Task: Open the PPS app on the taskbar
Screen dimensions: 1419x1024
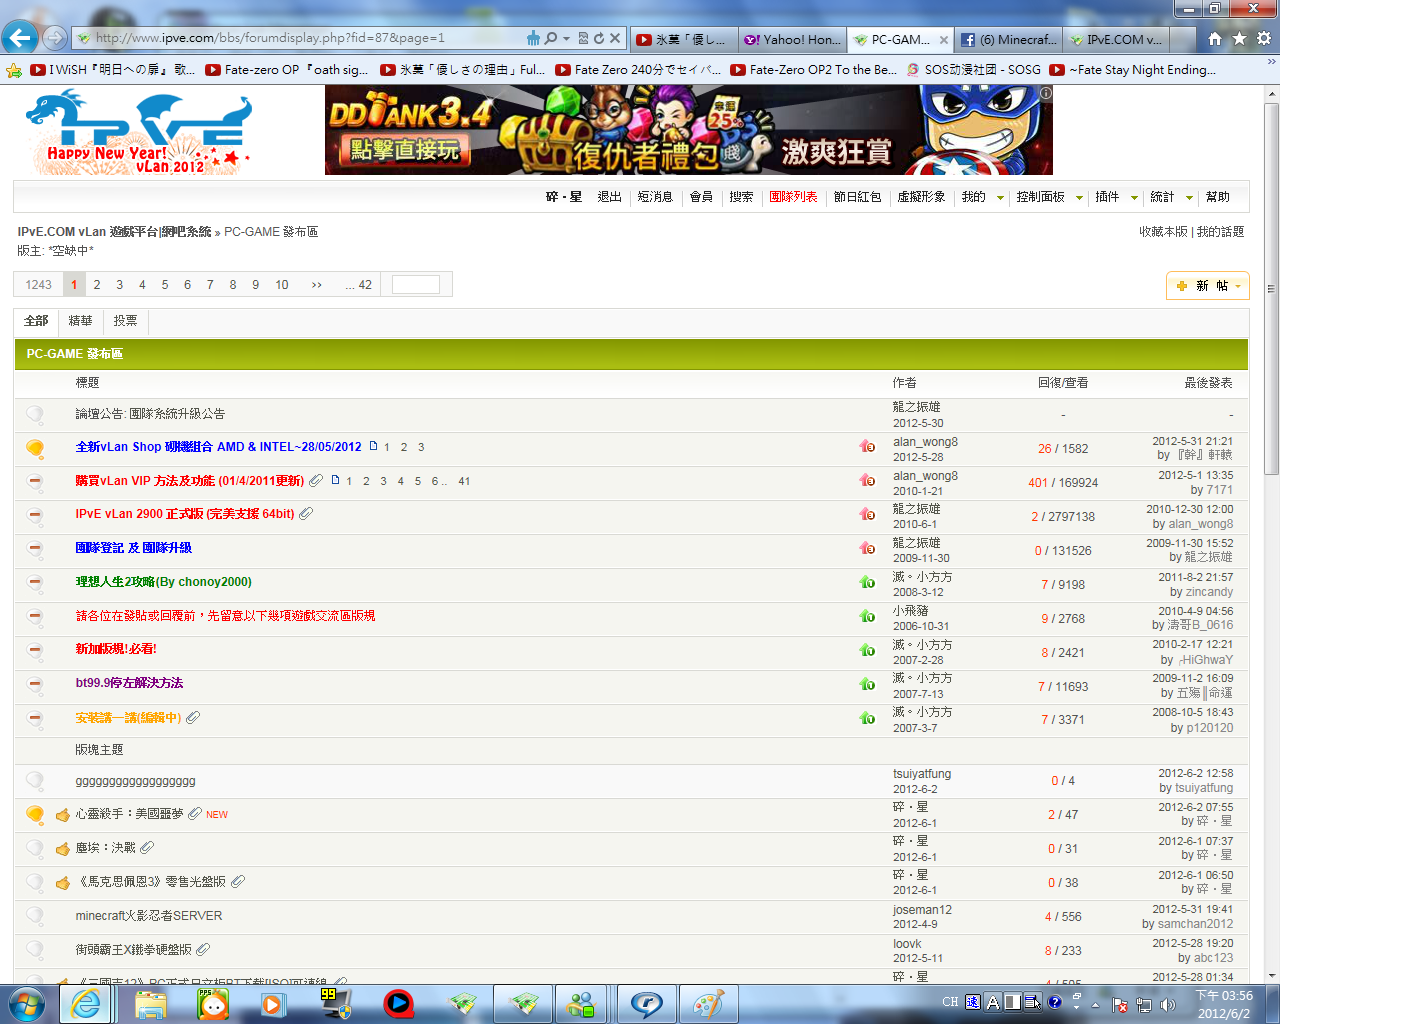Action: pos(213,1004)
